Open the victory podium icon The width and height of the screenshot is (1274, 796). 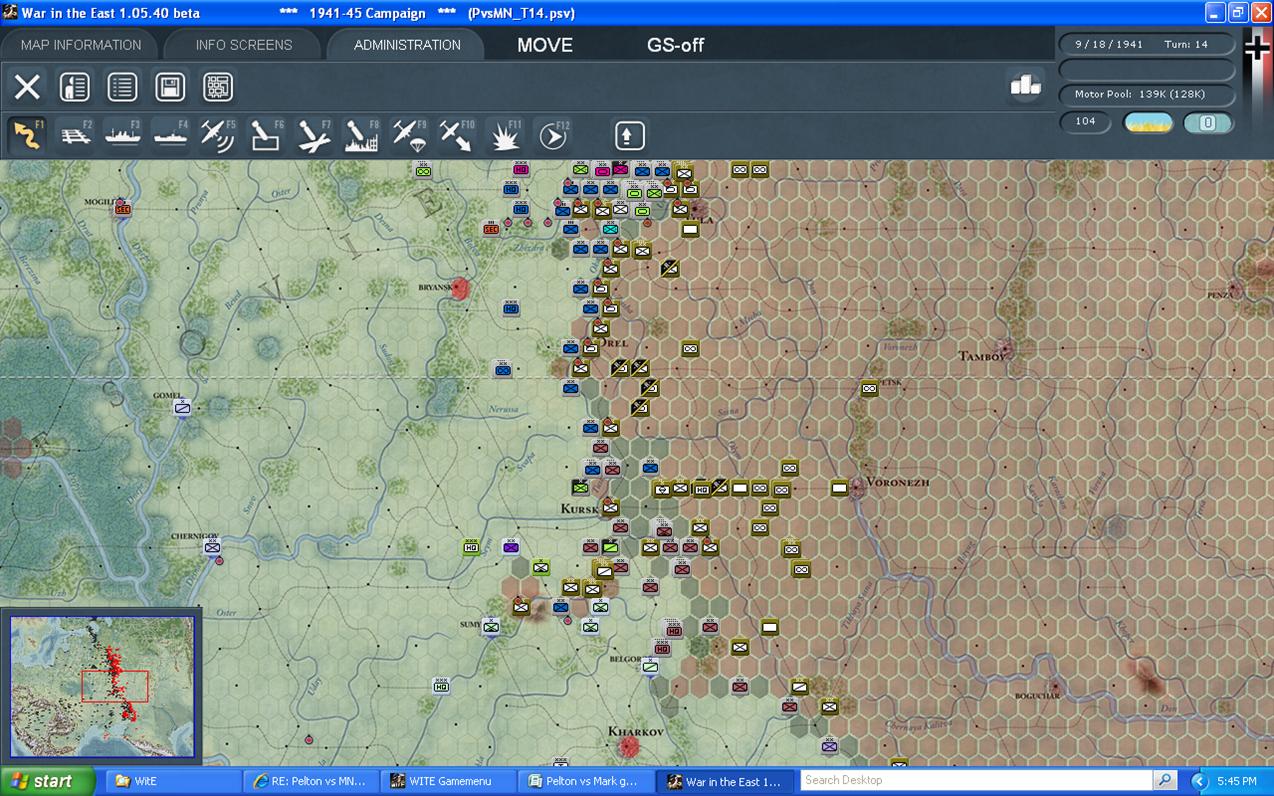click(1025, 86)
